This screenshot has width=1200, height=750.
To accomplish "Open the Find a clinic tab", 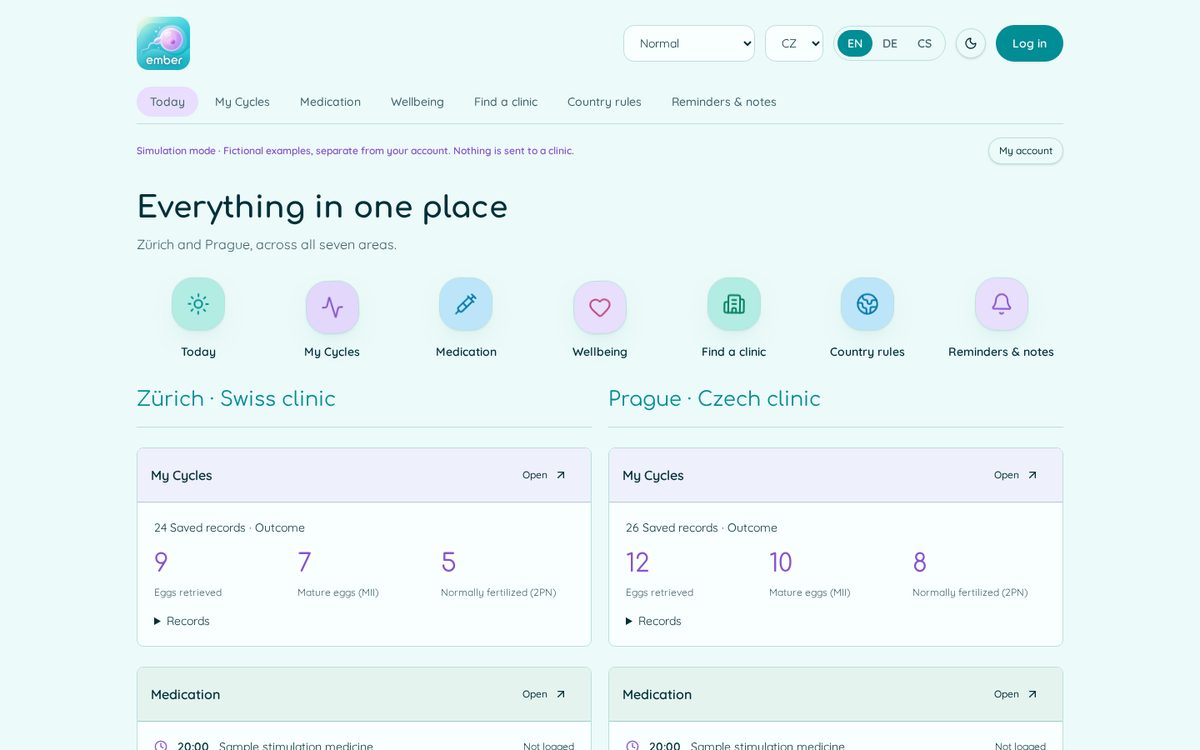I will point(506,102).
